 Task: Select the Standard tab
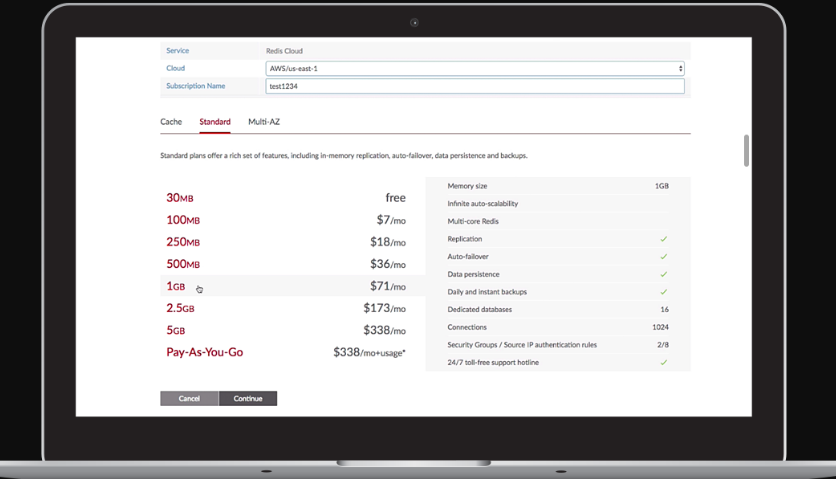pos(215,122)
